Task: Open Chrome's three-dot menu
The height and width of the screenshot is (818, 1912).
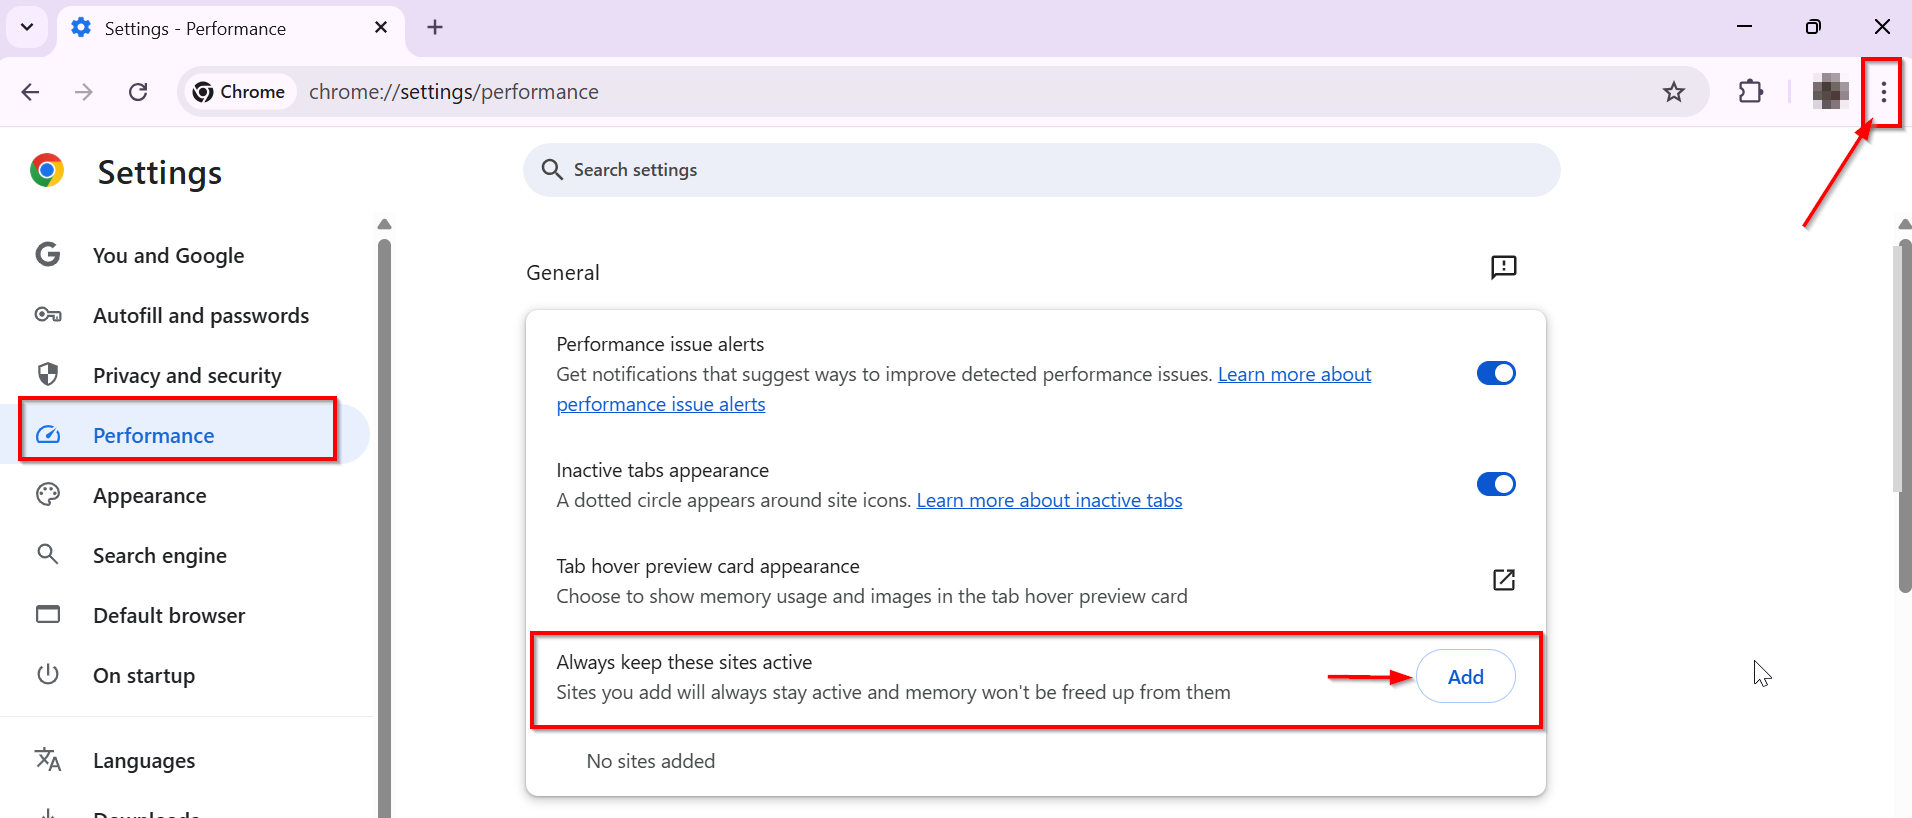Action: [1883, 92]
